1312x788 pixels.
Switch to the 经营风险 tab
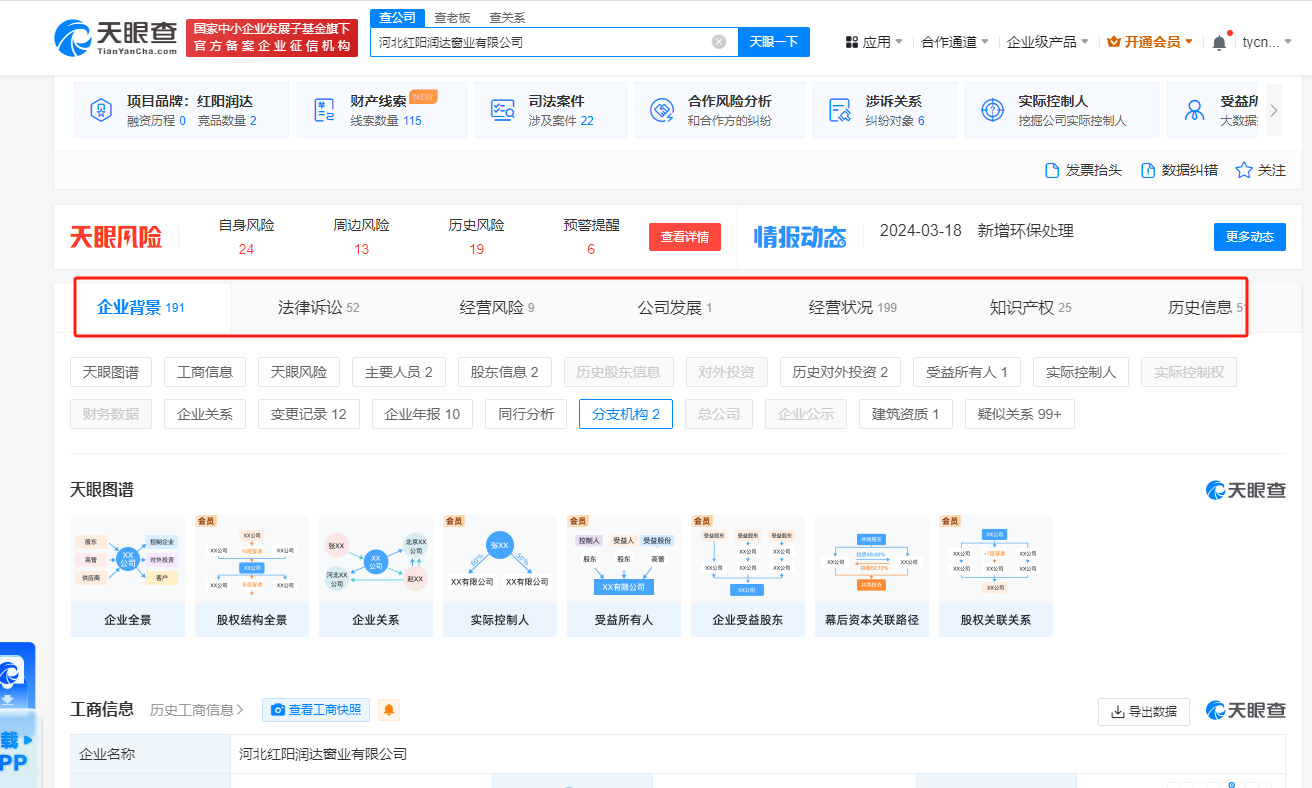point(497,307)
